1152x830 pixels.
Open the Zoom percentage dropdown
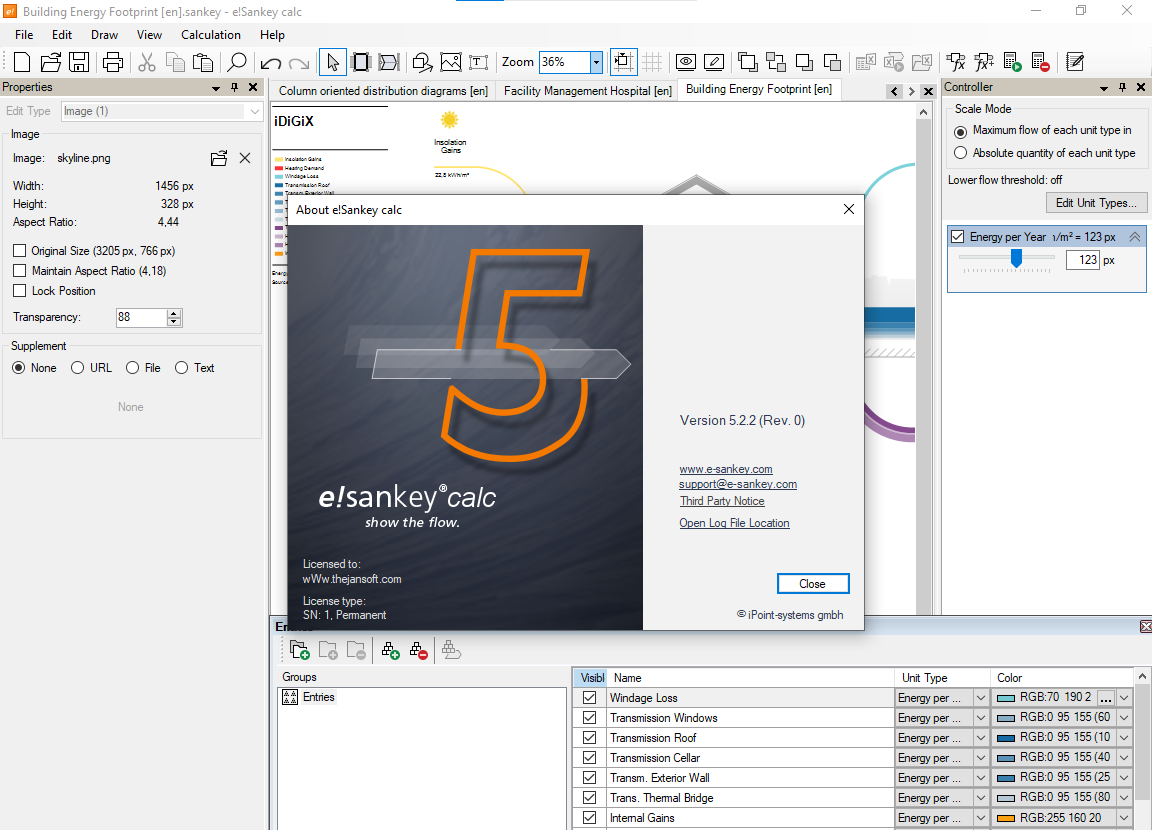pos(597,62)
